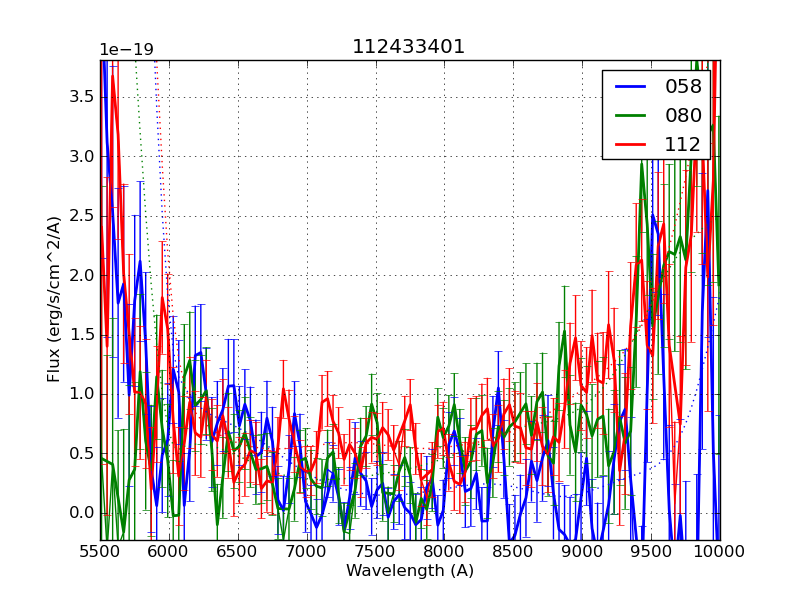This screenshot has width=800, height=600.
Task: Click the 1e-19 exponent label
Action: click(126, 50)
